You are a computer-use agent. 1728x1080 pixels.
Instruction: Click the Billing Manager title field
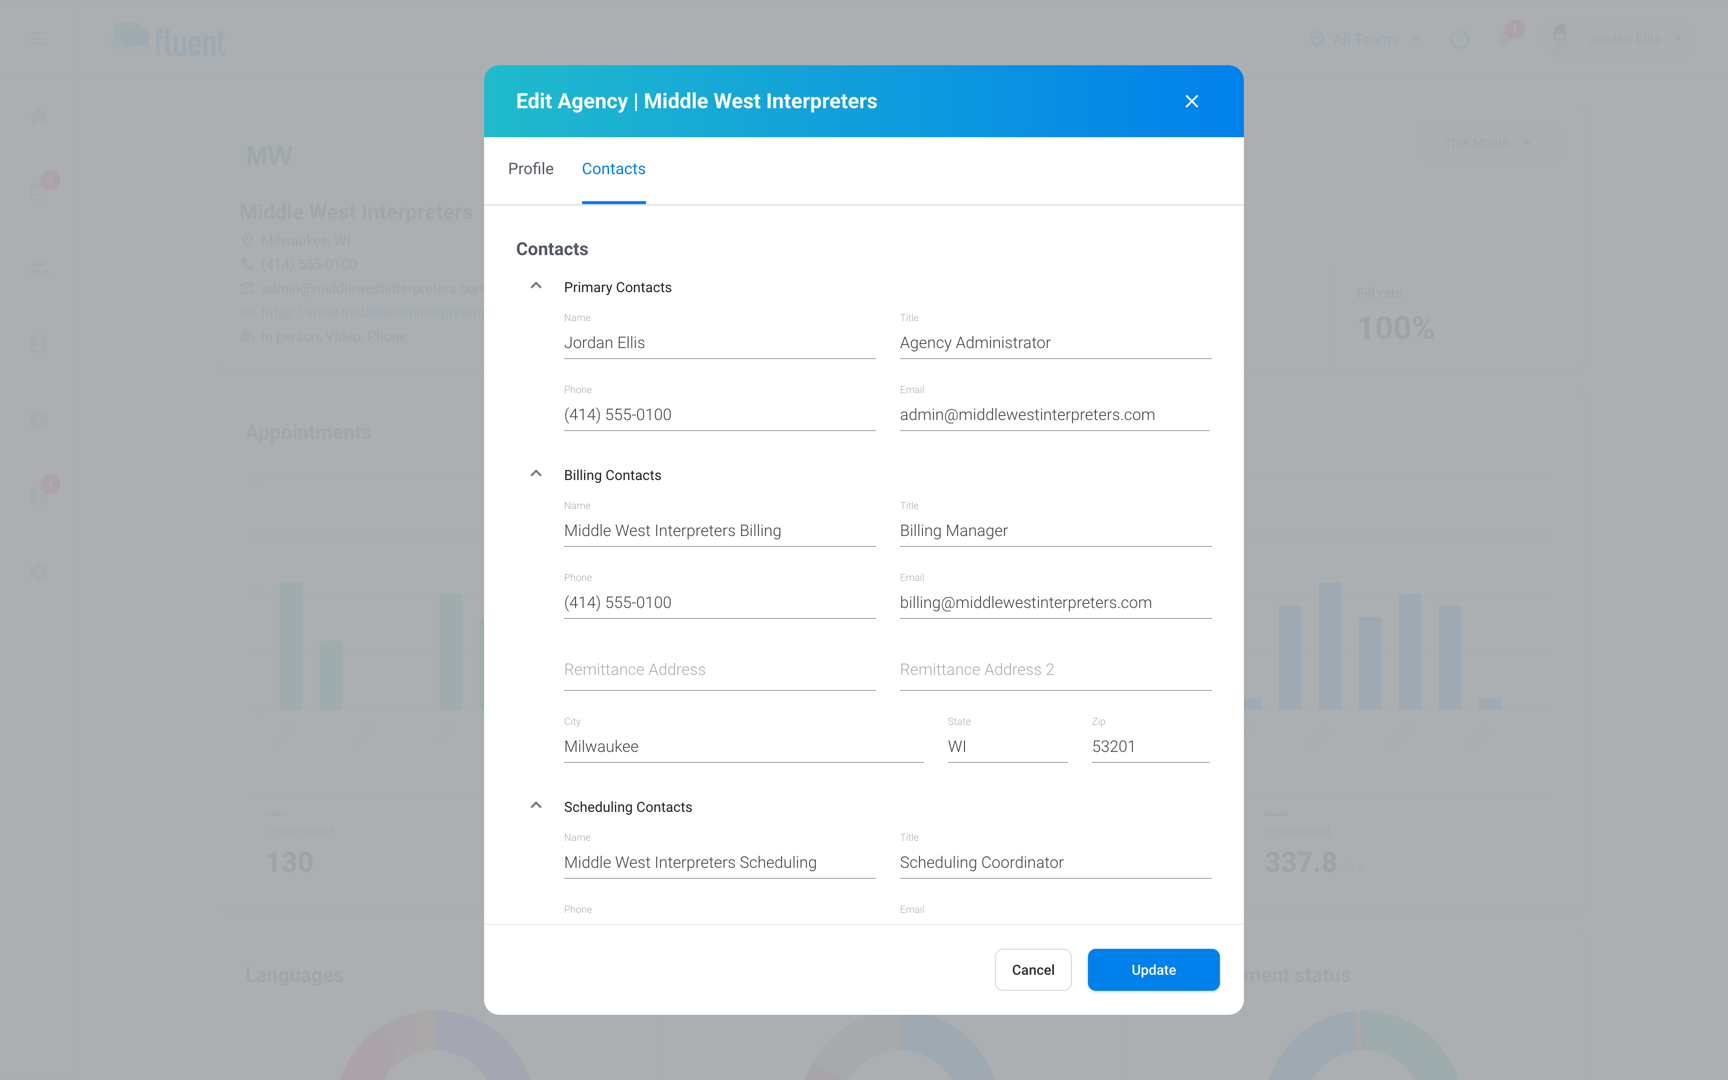pos(1055,531)
